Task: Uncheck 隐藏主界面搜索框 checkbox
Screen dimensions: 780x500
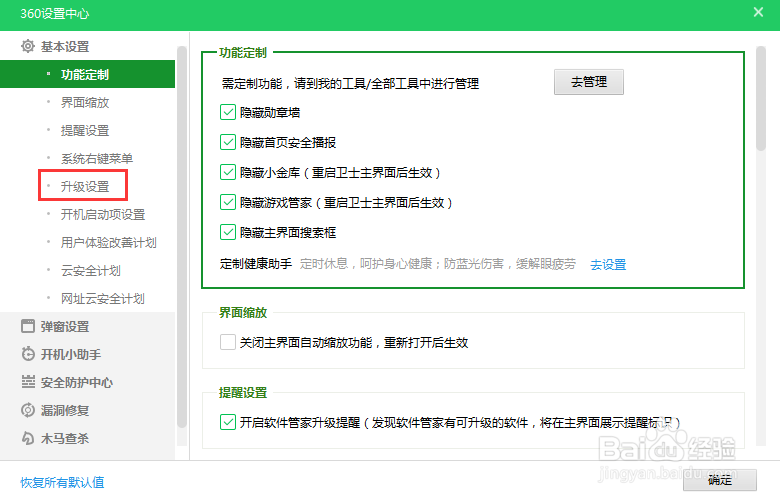Action: tap(228, 232)
